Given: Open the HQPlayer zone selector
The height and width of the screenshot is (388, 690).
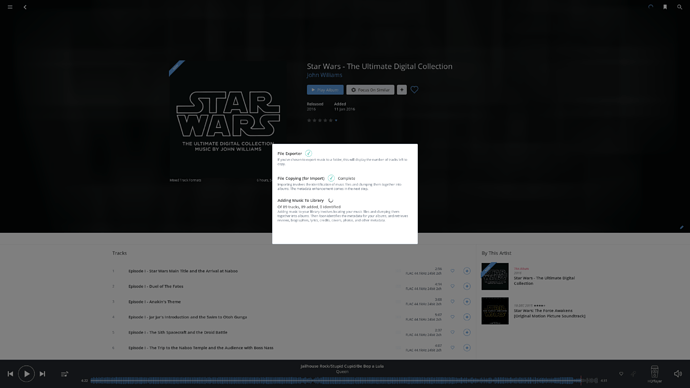Looking at the screenshot, I should point(654,374).
